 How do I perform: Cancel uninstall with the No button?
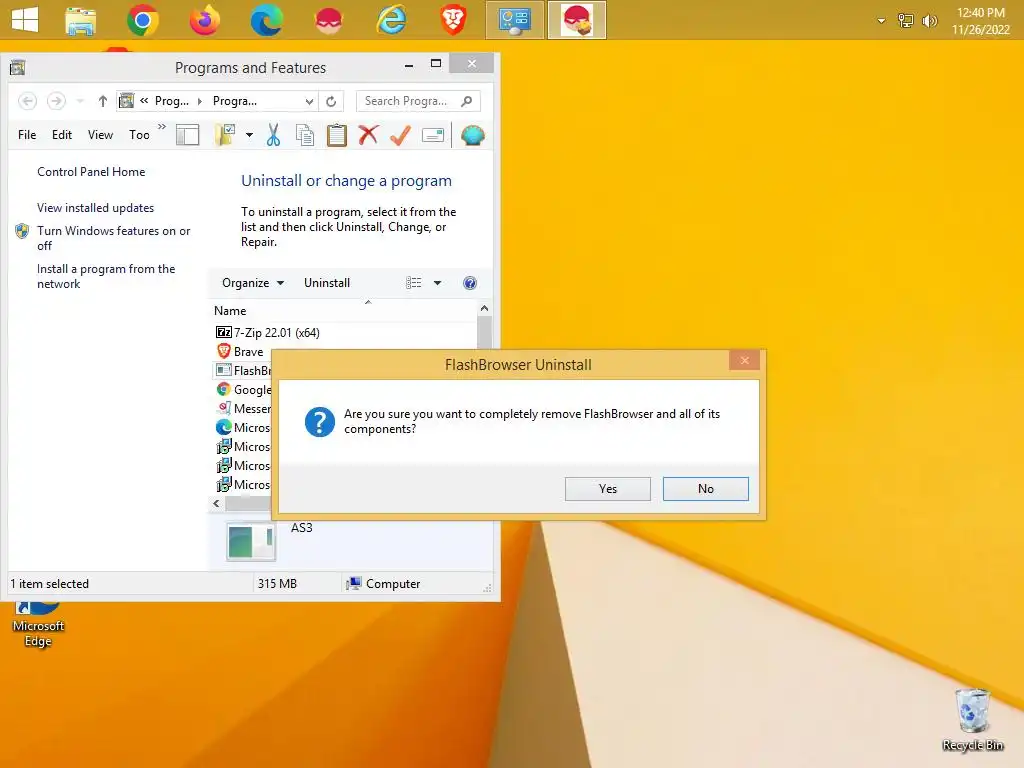(705, 488)
